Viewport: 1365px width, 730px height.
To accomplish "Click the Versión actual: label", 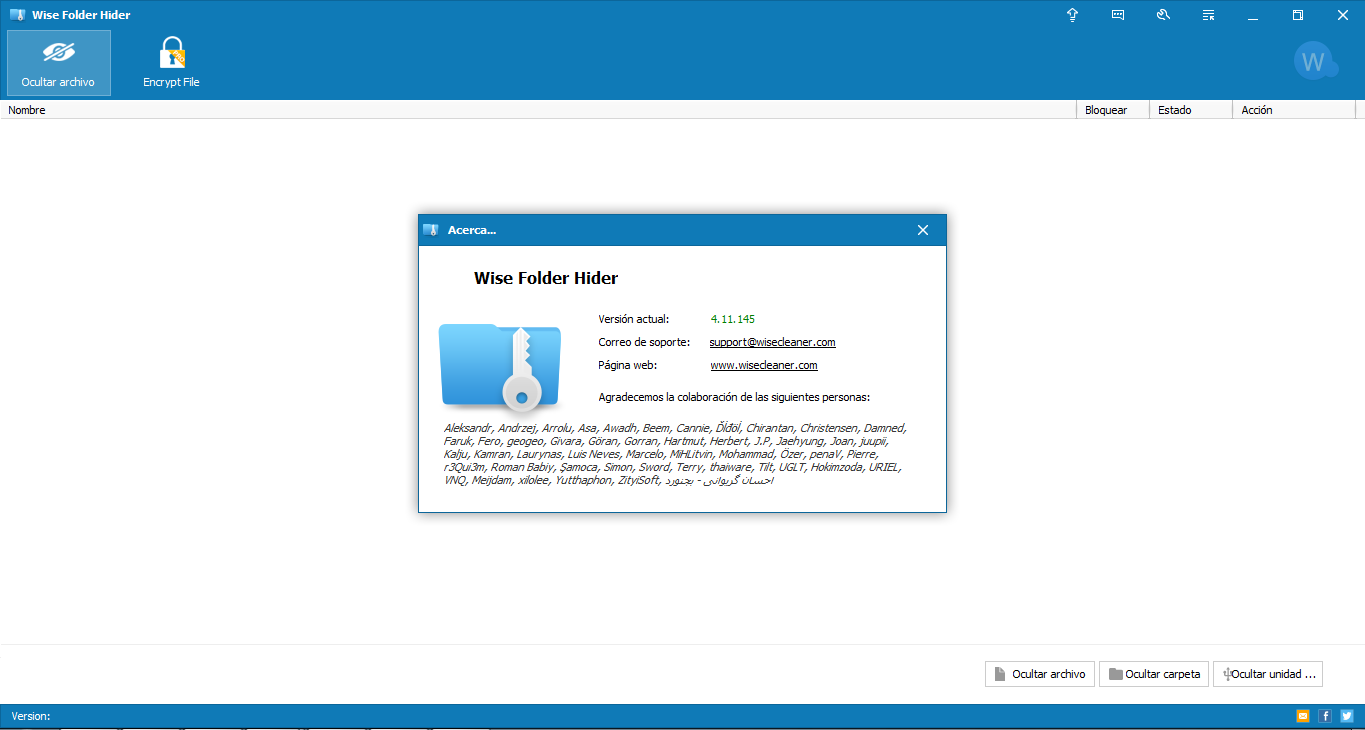I will 634,319.
